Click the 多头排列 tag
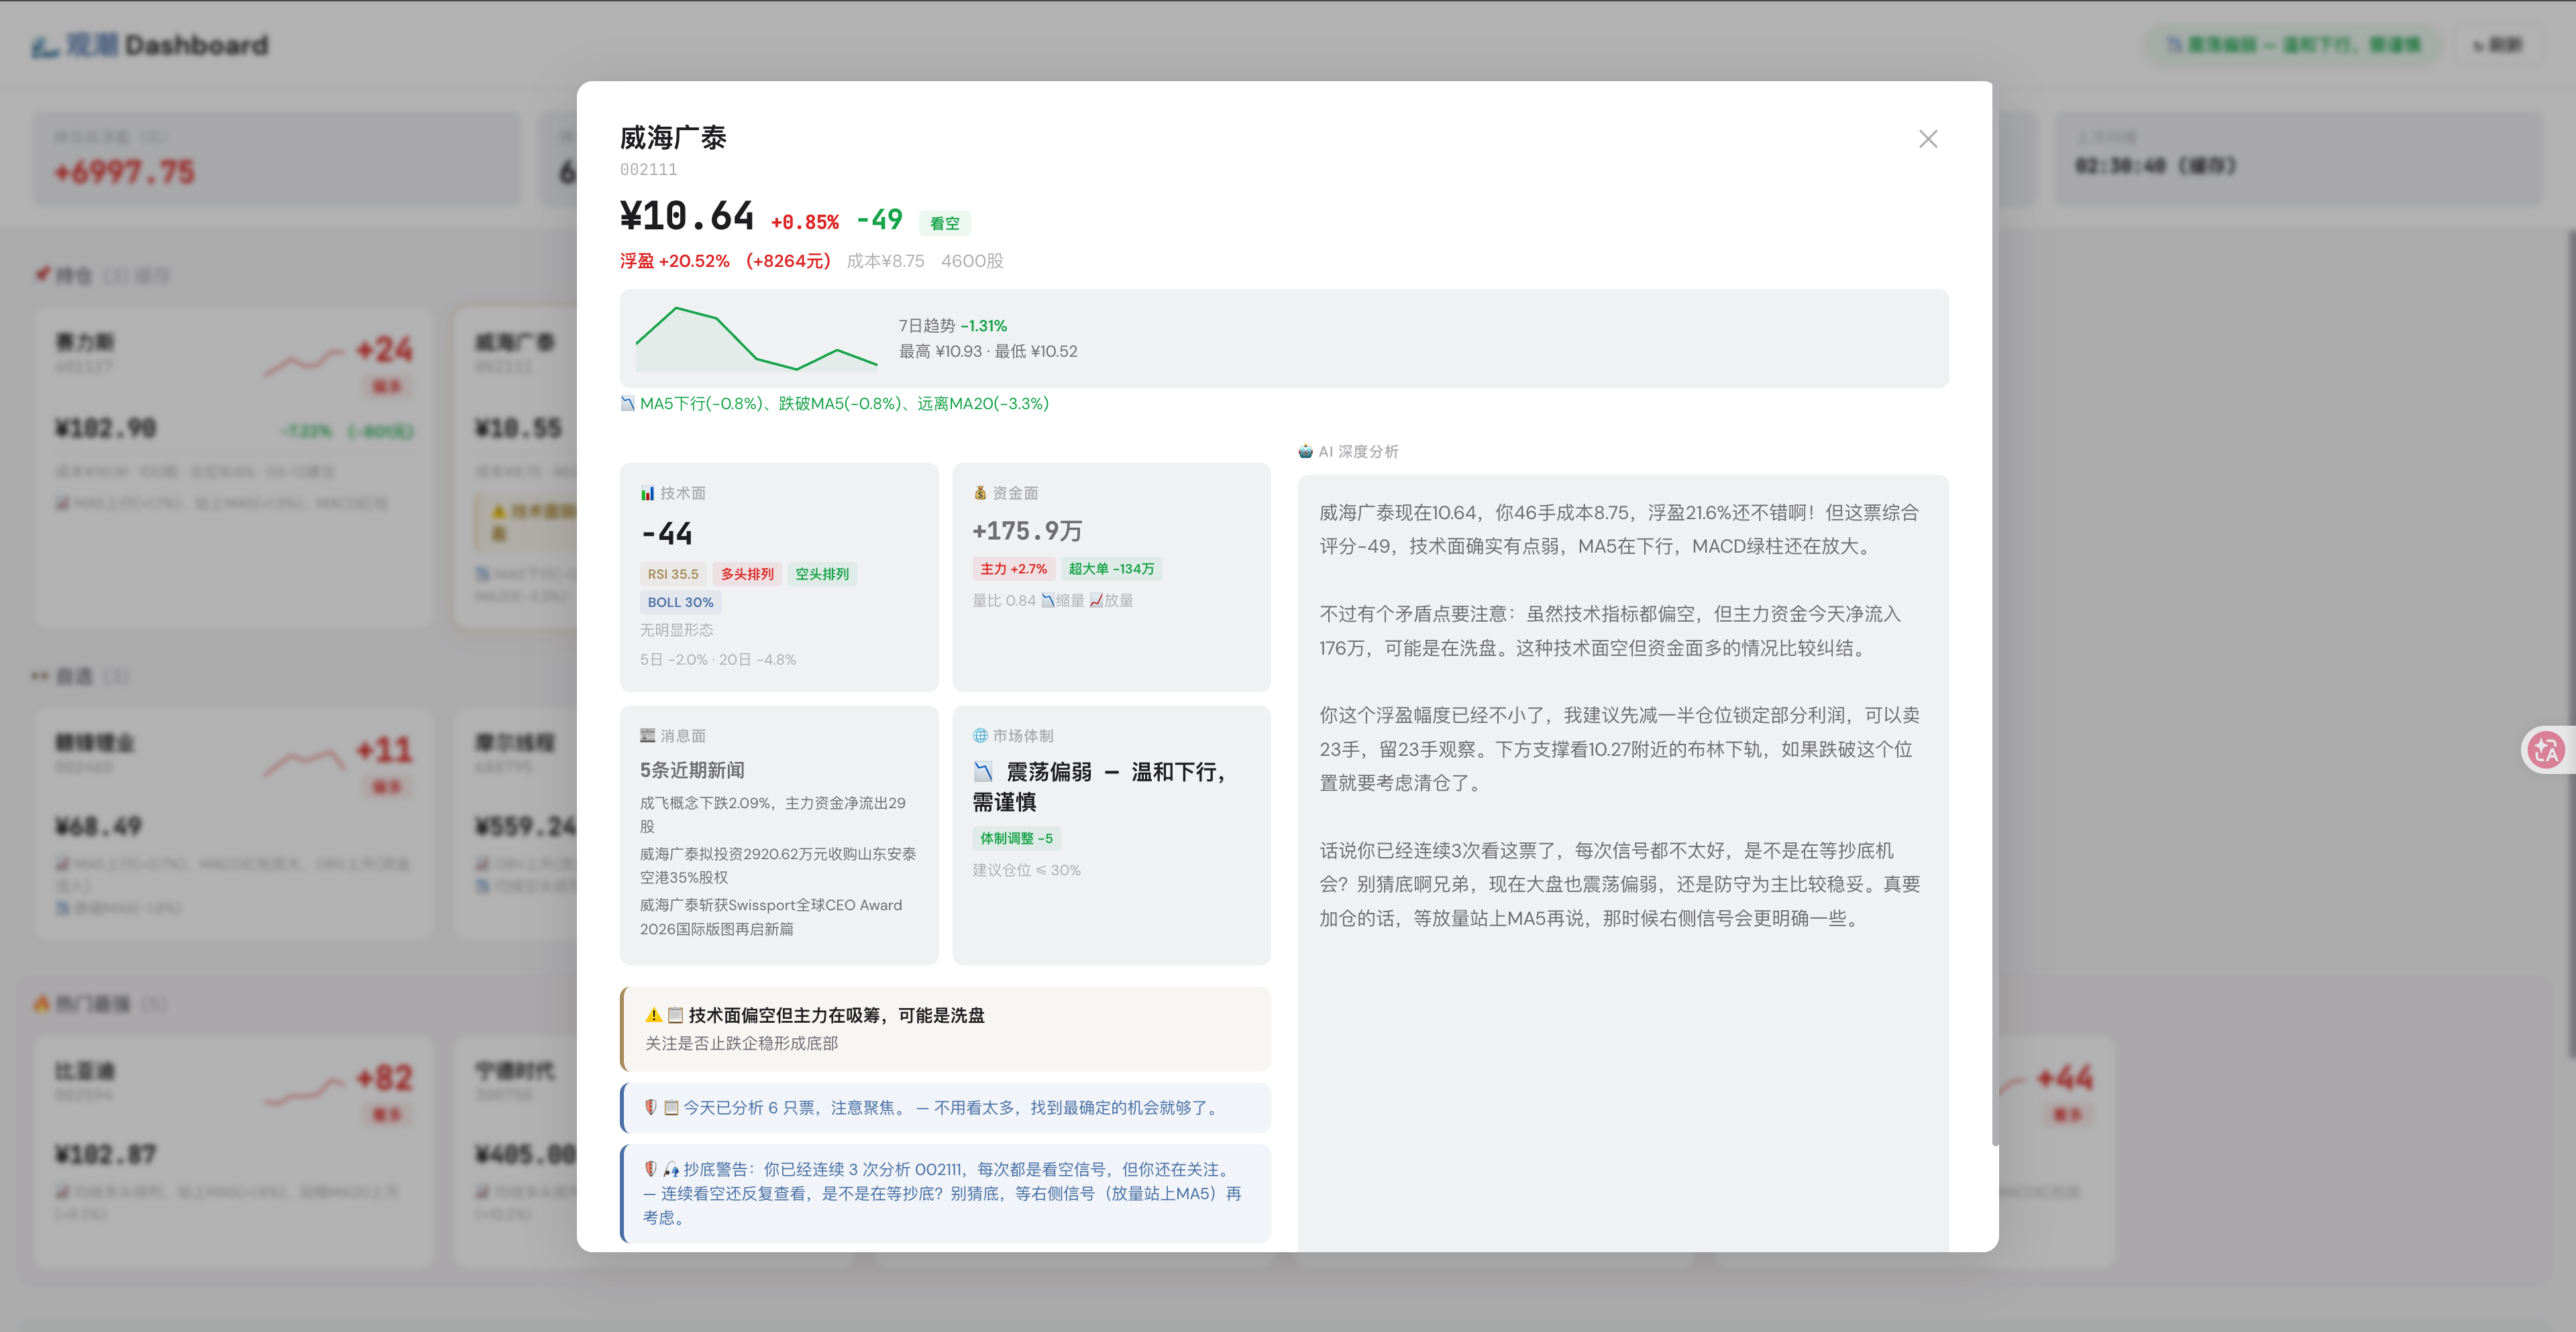This screenshot has width=2576, height=1332. tap(747, 574)
